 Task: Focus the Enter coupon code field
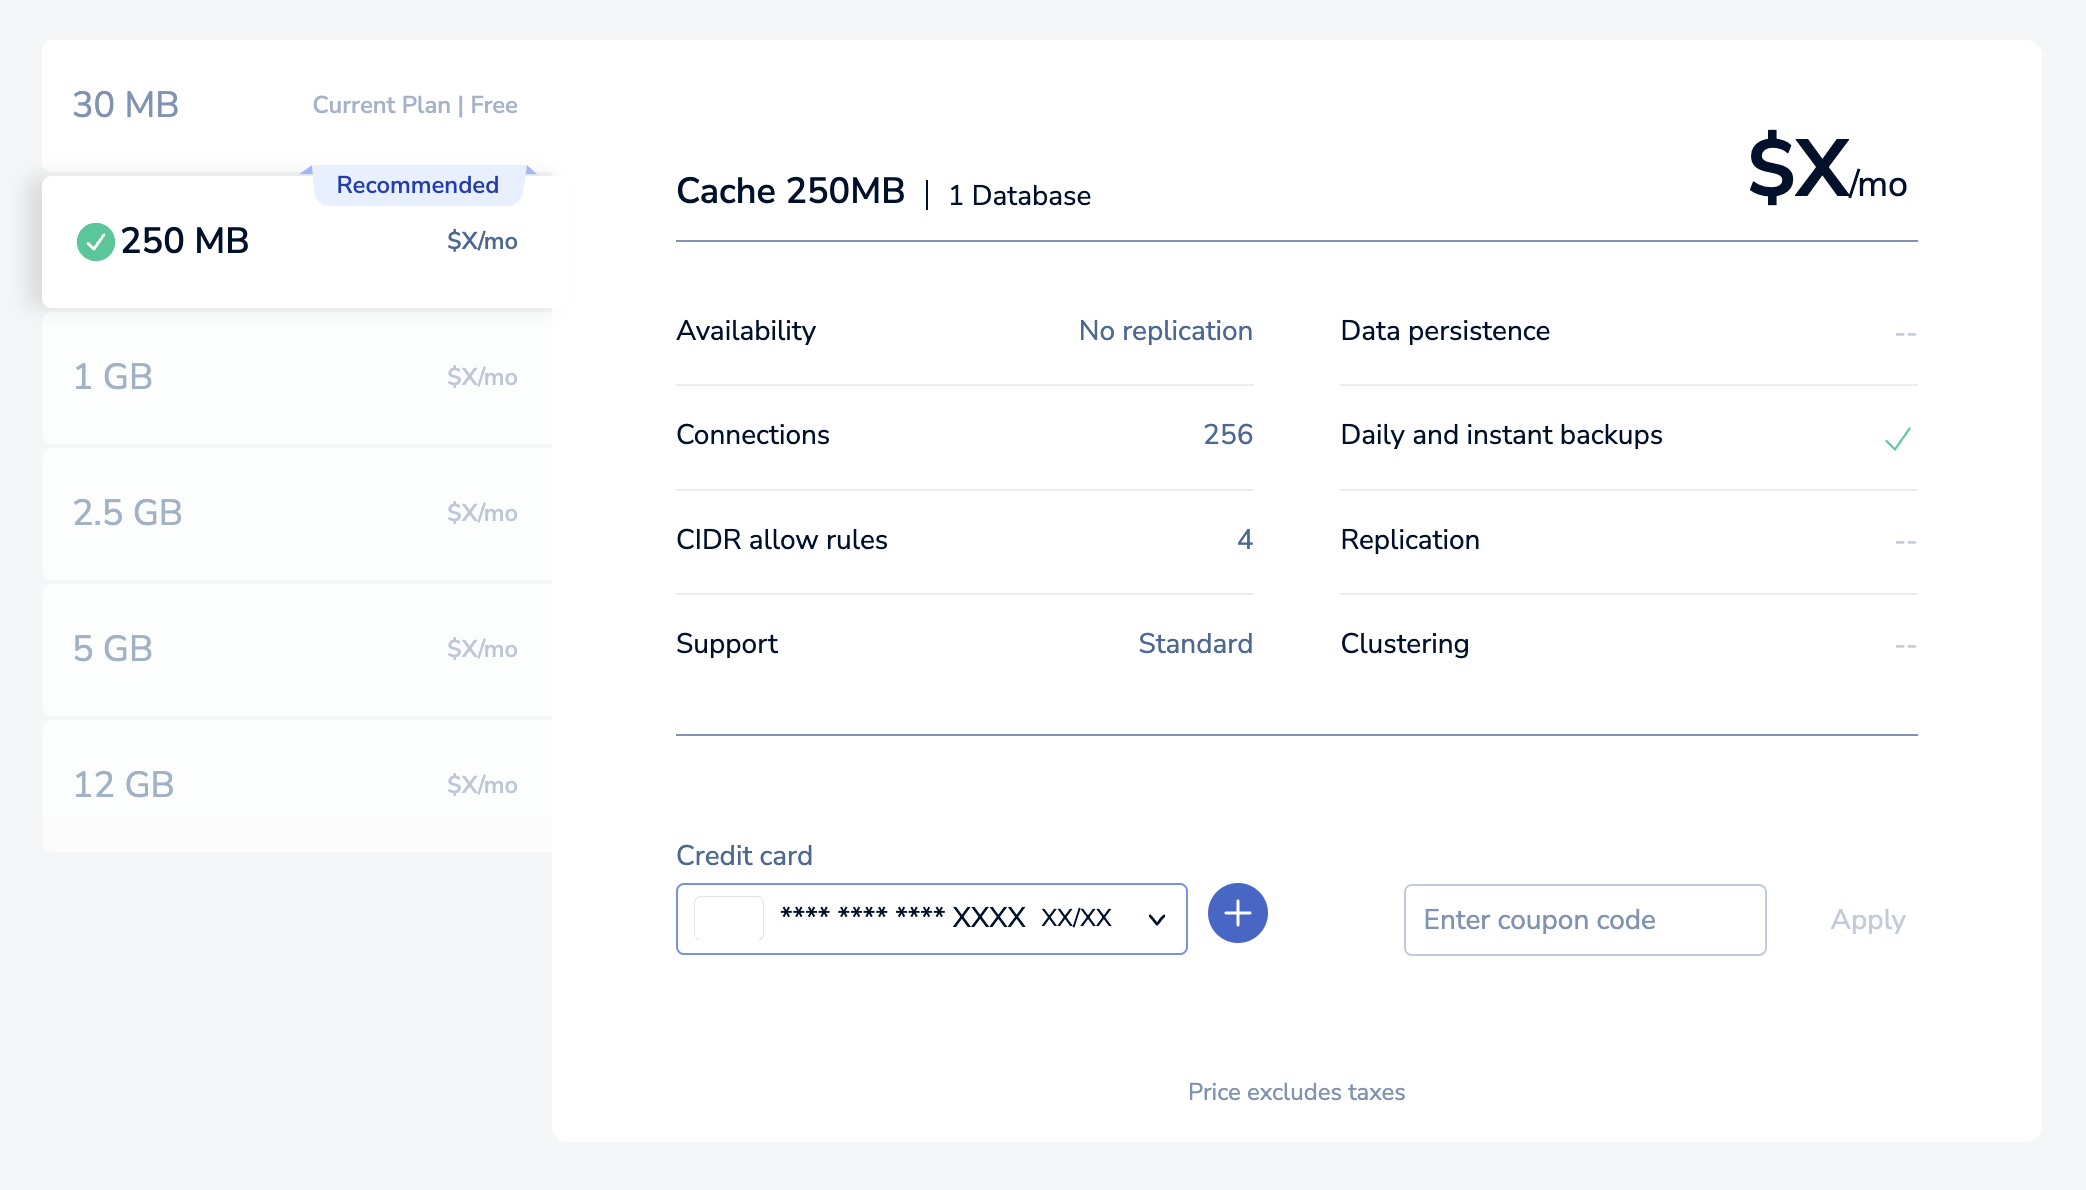click(1584, 919)
